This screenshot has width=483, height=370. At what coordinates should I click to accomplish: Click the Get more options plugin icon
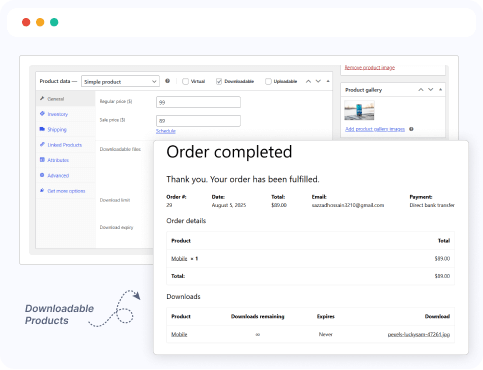coord(42,190)
